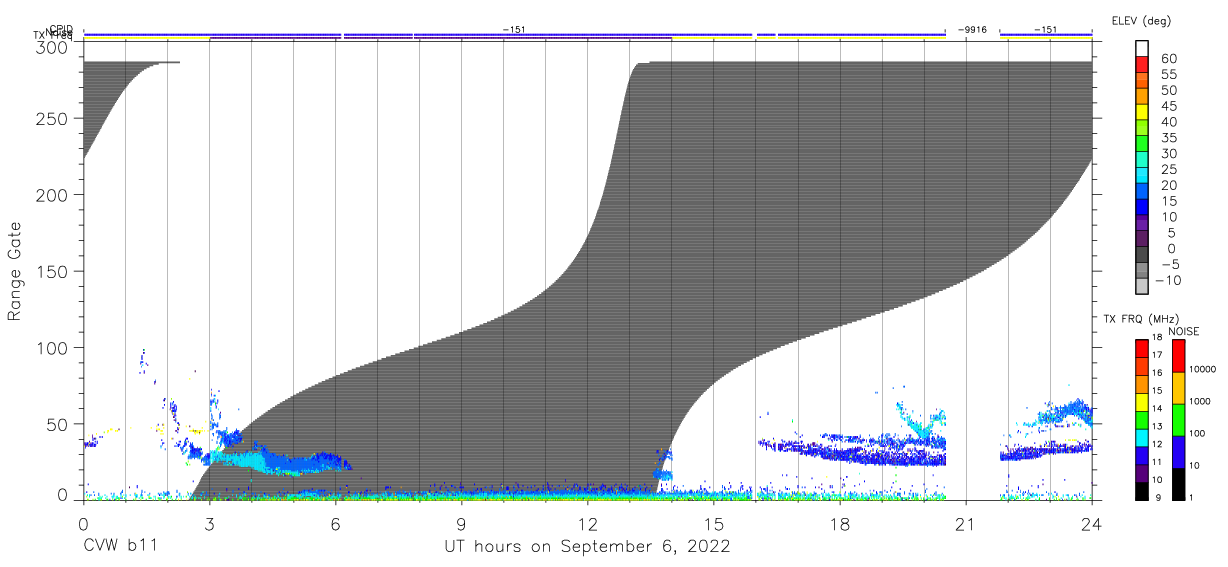Click the 'NOISE' legend title
Screen dimensions: 1228x567
coord(1183,330)
